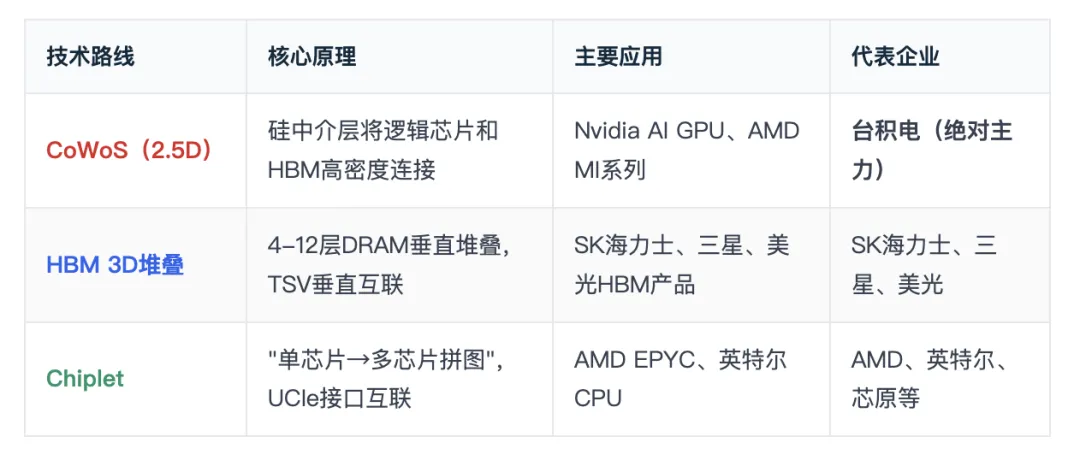
Task: Click the 核心原理 column header
Action: click(312, 57)
